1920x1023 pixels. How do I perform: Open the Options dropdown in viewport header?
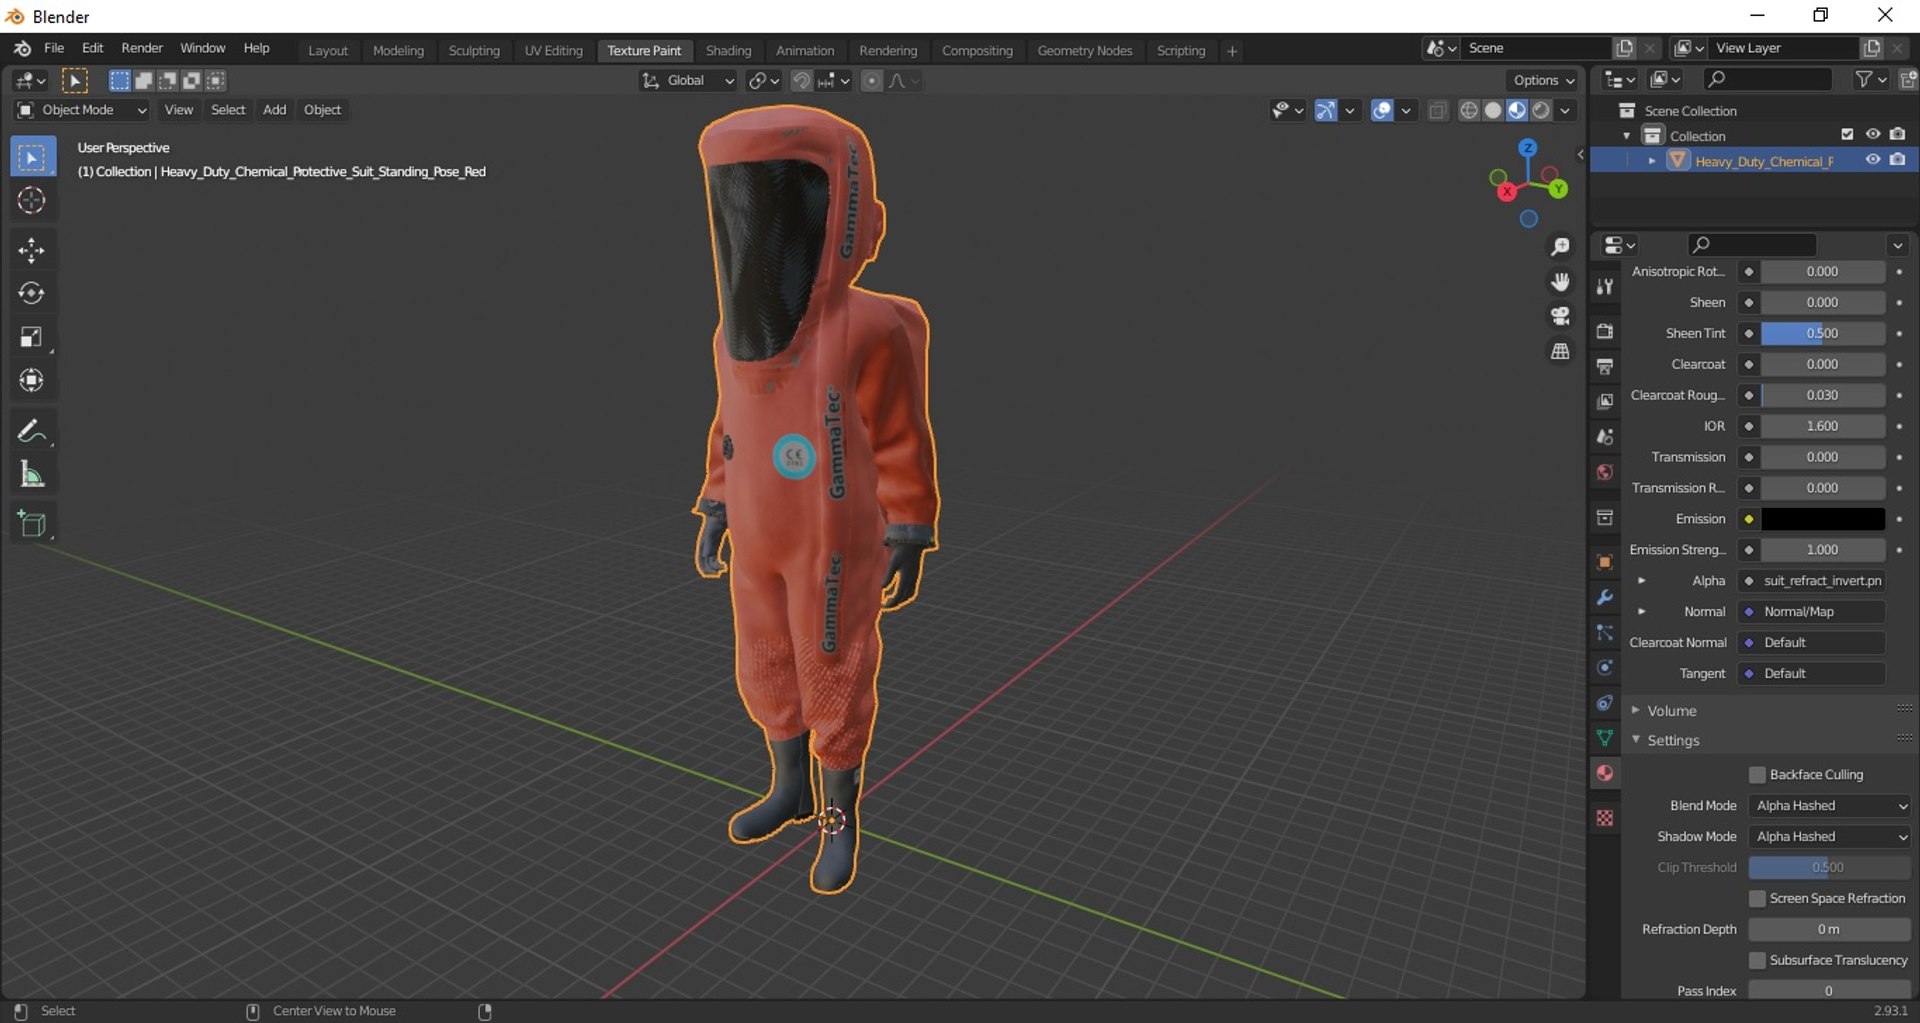point(1543,81)
